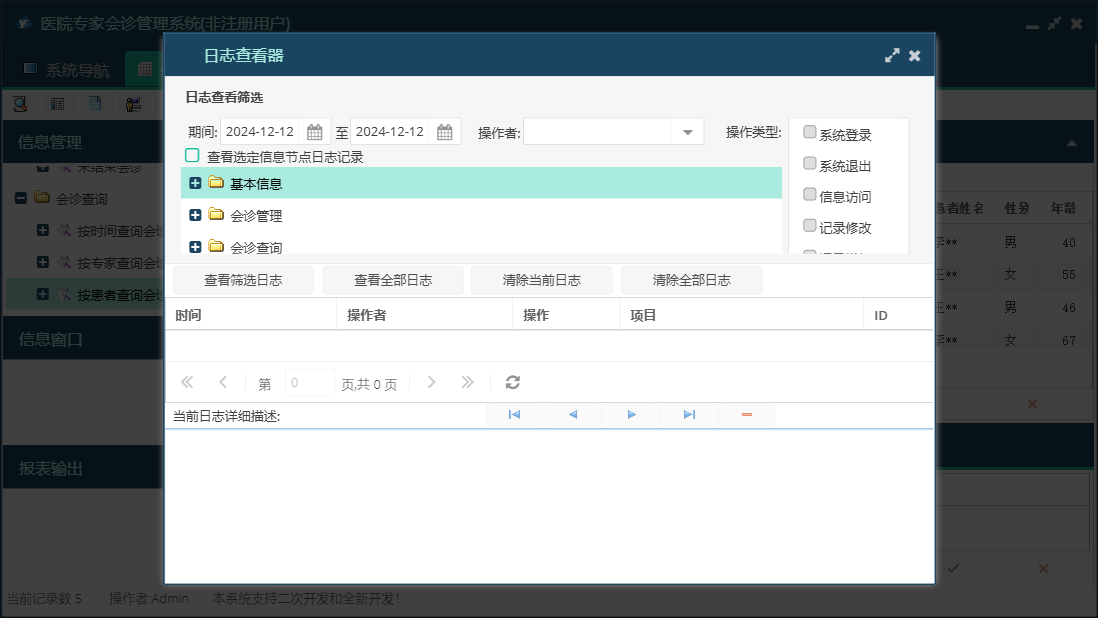Jump to last log detail record

(689, 414)
